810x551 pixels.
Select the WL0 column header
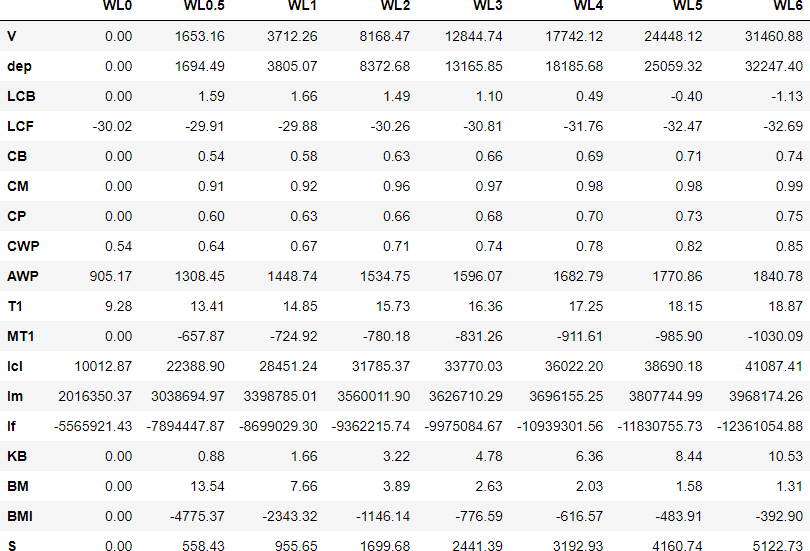pyautogui.click(x=117, y=6)
